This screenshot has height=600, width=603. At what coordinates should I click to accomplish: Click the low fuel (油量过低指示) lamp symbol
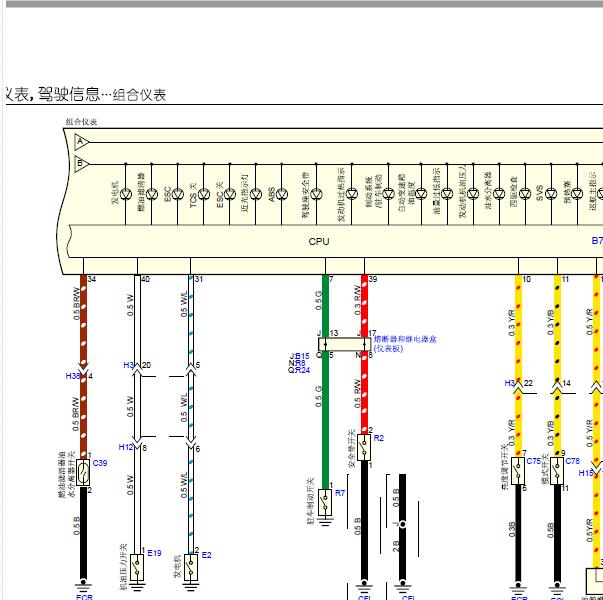[447, 194]
